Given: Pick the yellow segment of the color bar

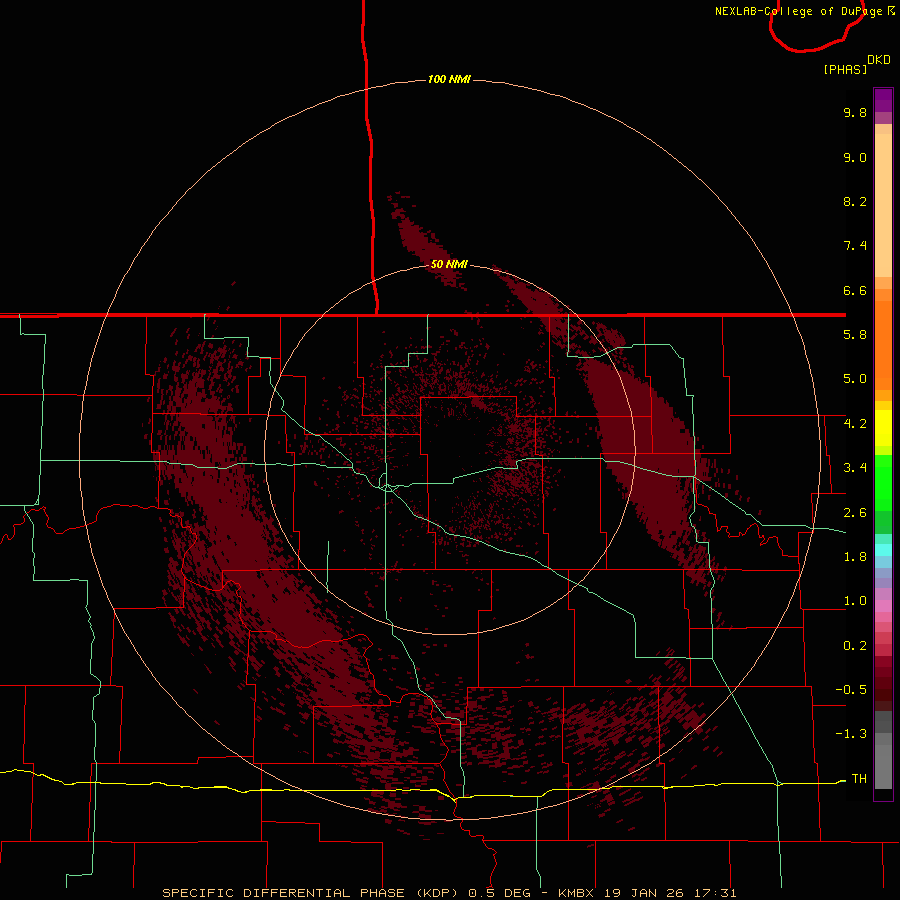Looking at the screenshot, I should pyautogui.click(x=883, y=428).
